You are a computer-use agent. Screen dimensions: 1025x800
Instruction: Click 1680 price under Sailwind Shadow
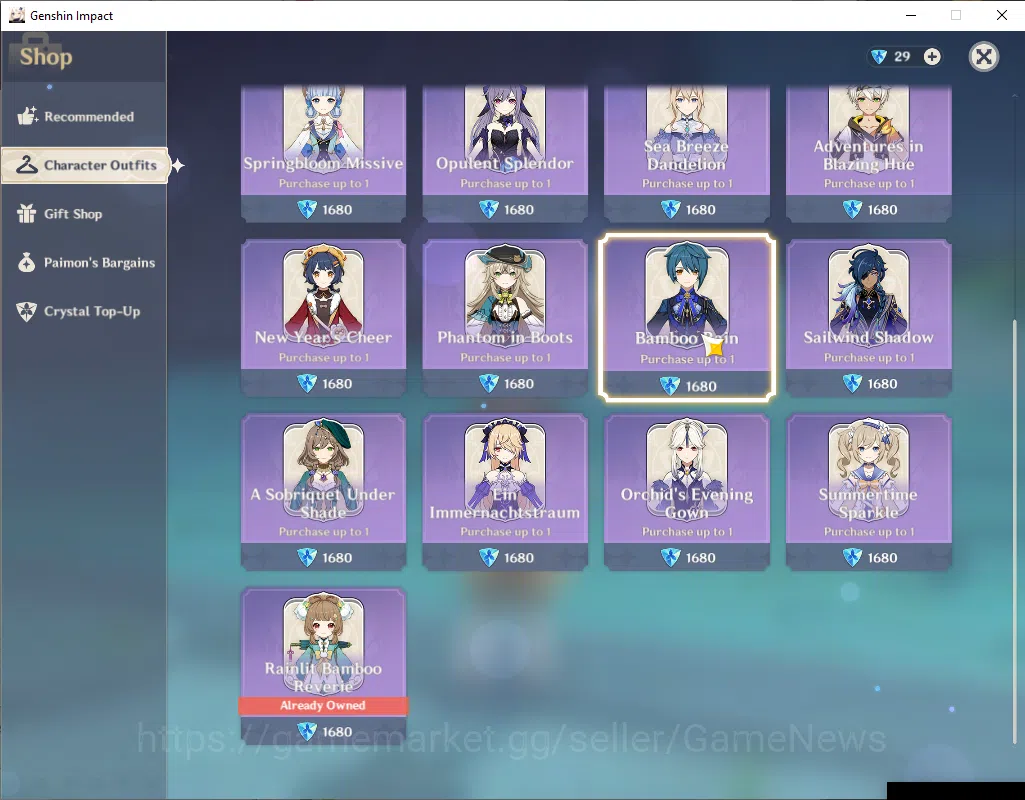pyautogui.click(x=882, y=384)
